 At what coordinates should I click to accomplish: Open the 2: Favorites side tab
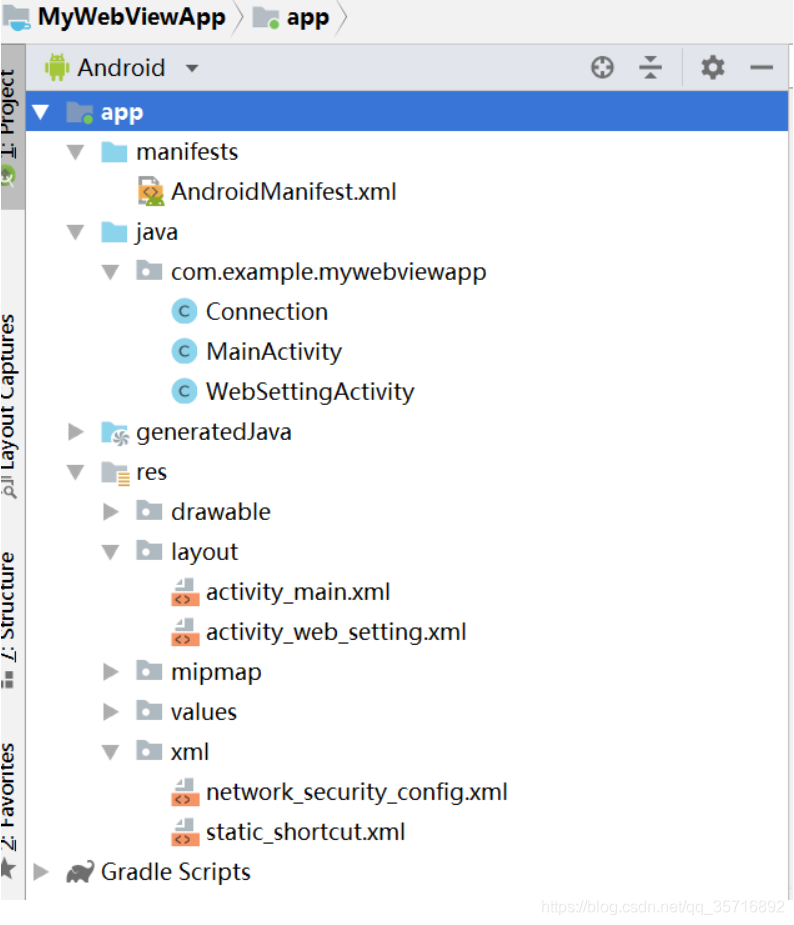(9, 811)
